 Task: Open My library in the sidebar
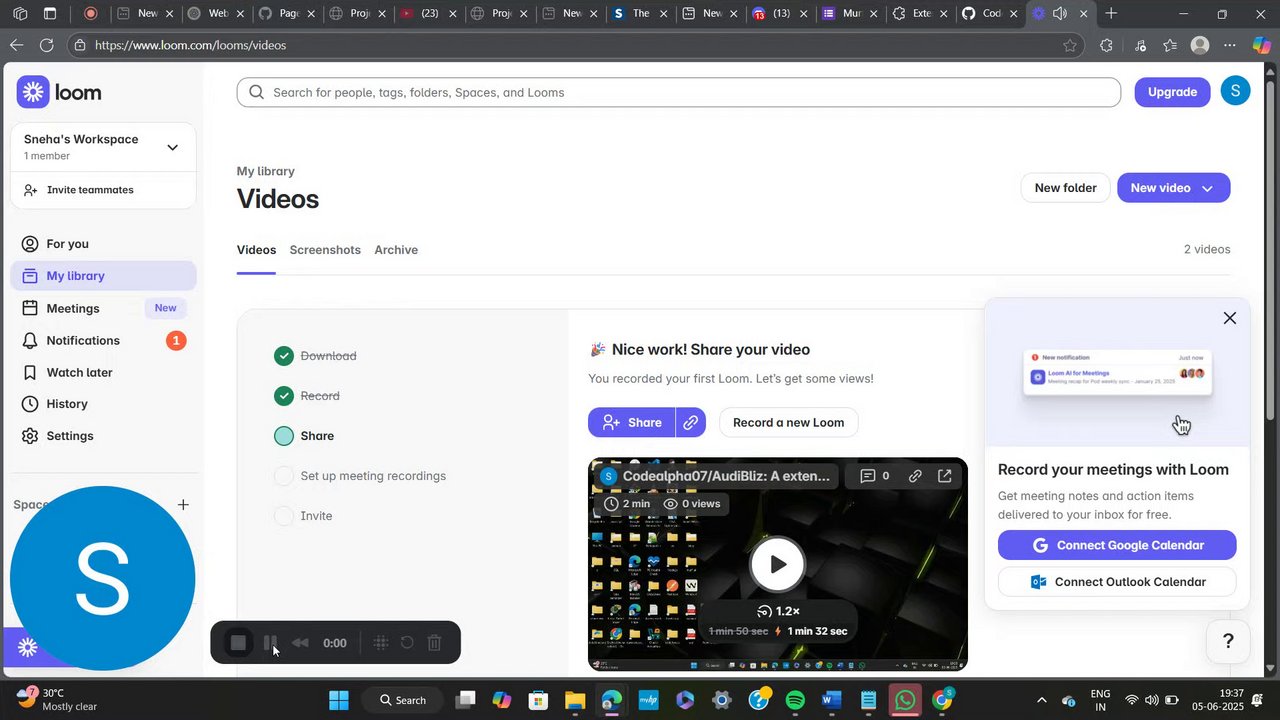click(103, 276)
